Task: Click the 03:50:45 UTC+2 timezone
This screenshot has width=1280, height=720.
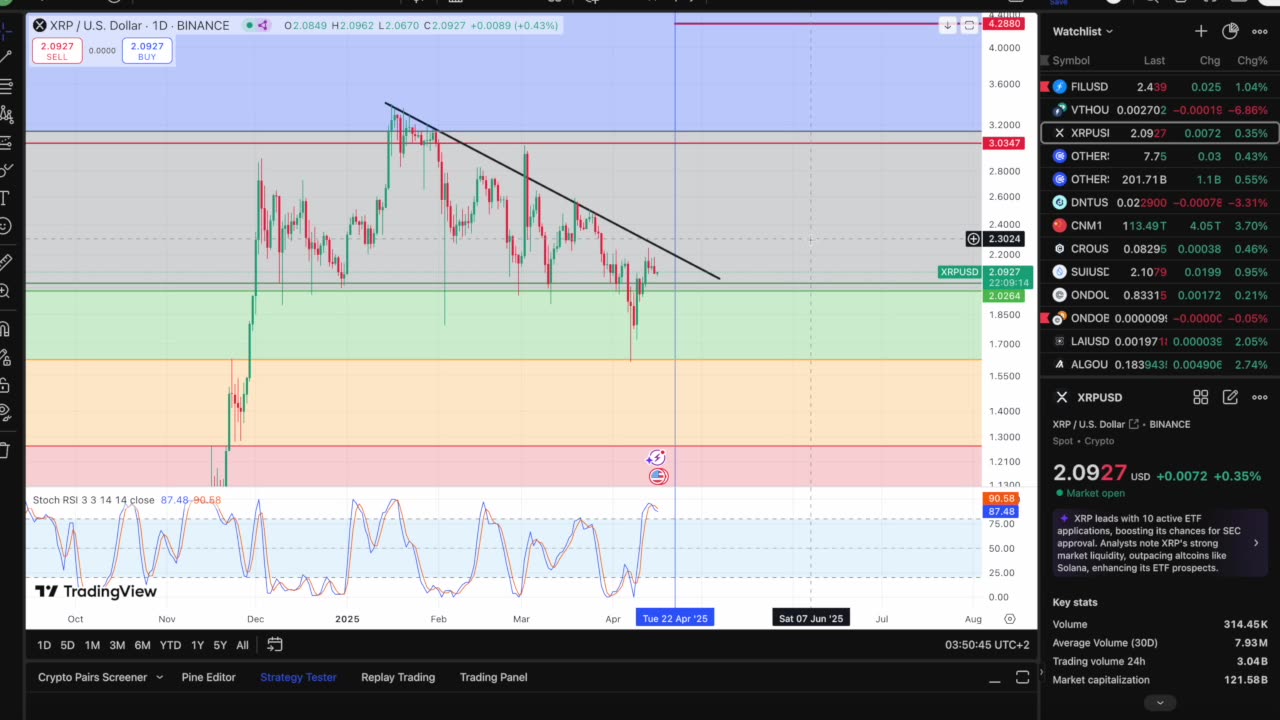Action: [987, 645]
